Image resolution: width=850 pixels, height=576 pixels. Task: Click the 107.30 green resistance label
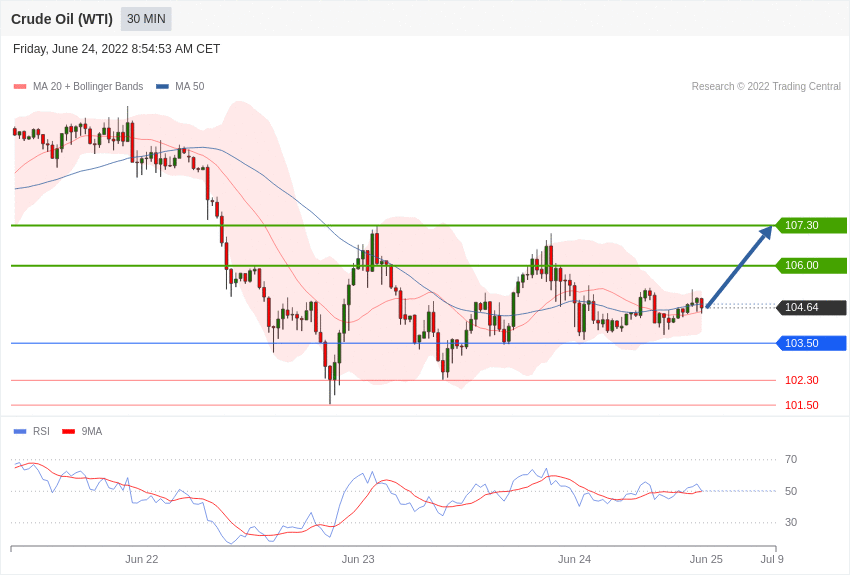(x=812, y=225)
